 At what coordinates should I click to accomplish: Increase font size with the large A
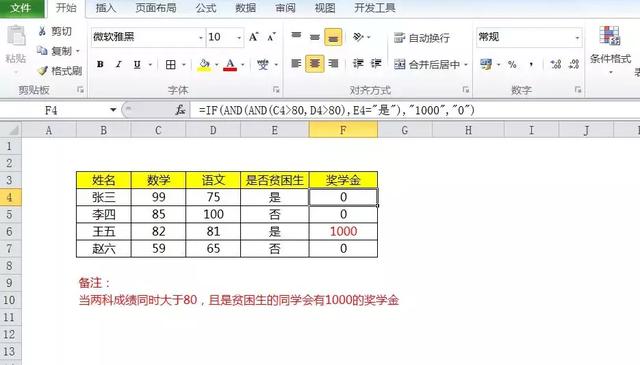253,37
